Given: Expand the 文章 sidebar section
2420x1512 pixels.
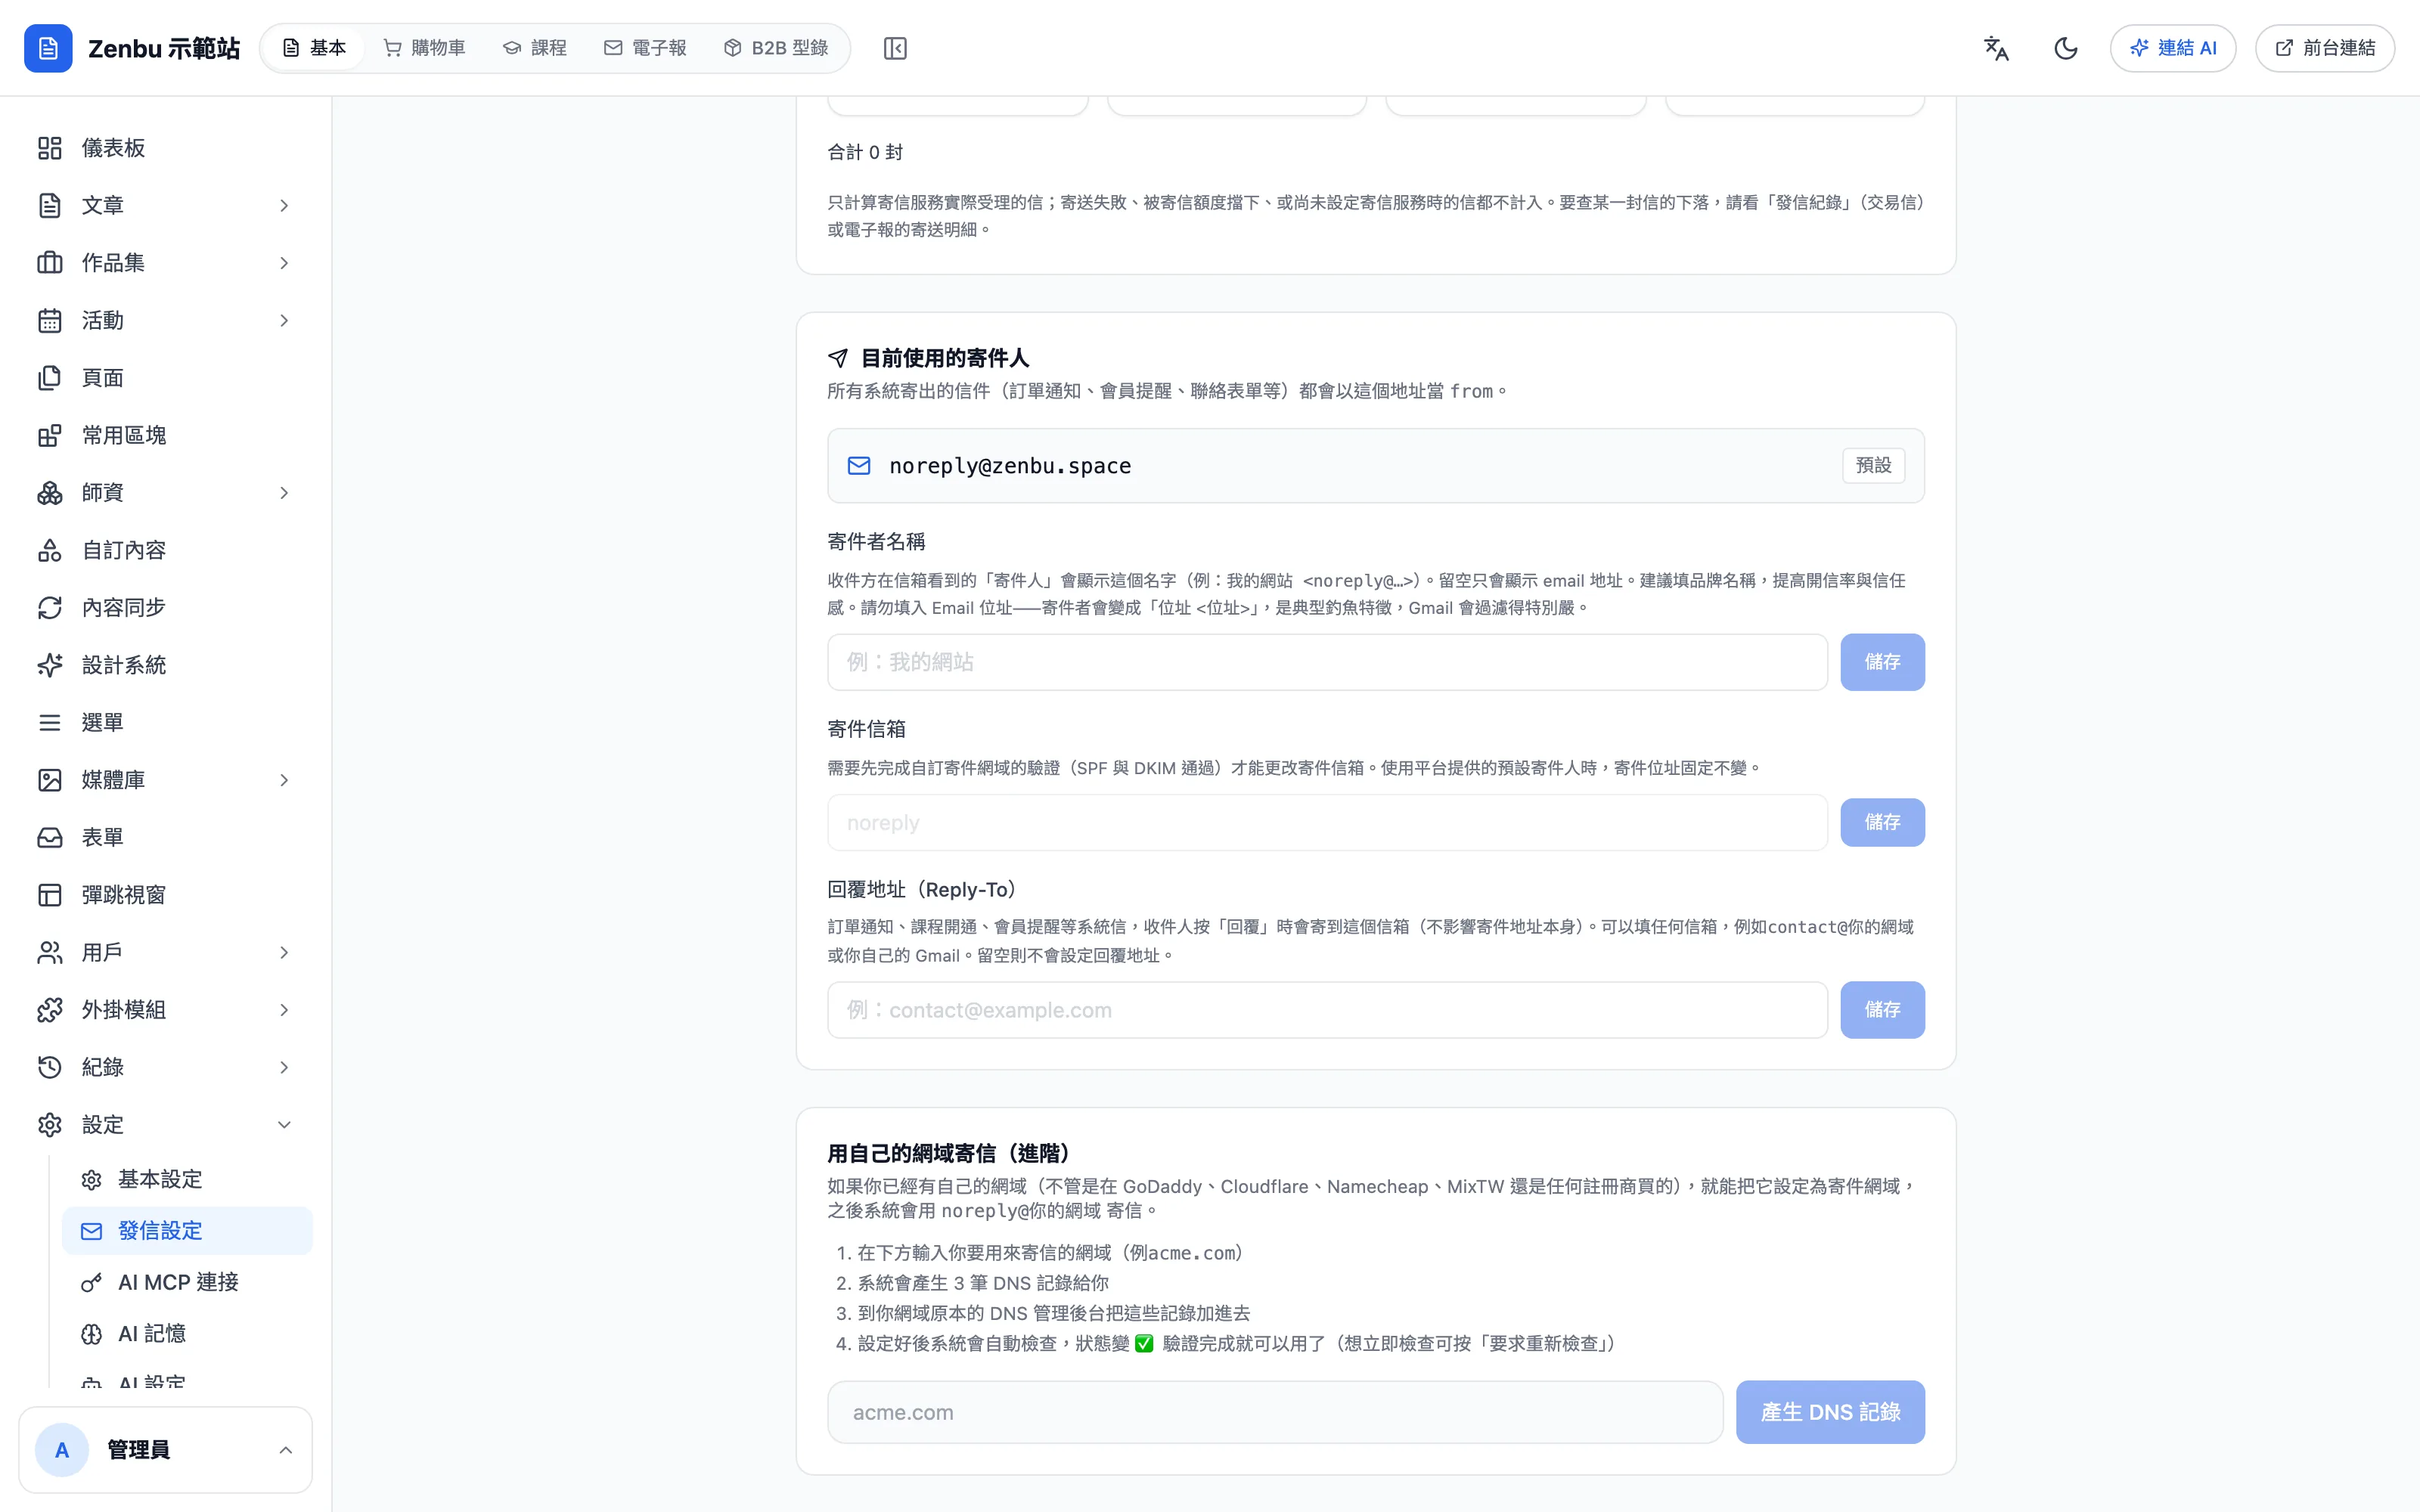Looking at the screenshot, I should point(166,205).
